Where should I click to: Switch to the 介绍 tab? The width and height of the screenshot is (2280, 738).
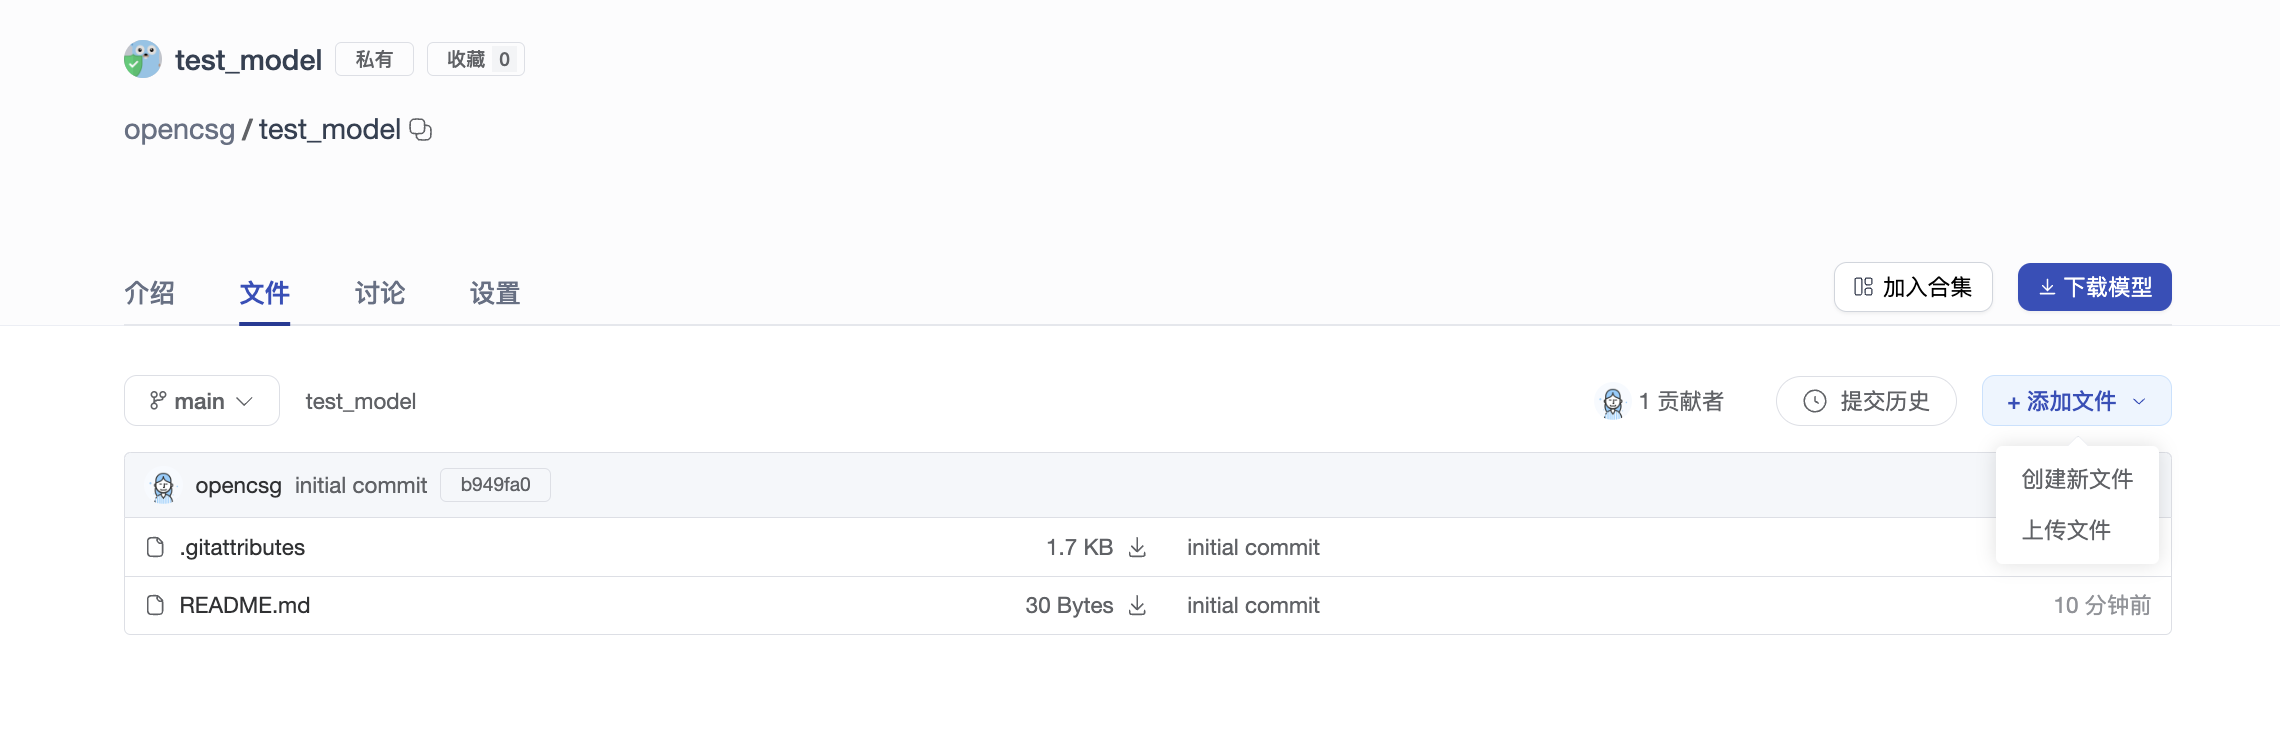tap(149, 293)
